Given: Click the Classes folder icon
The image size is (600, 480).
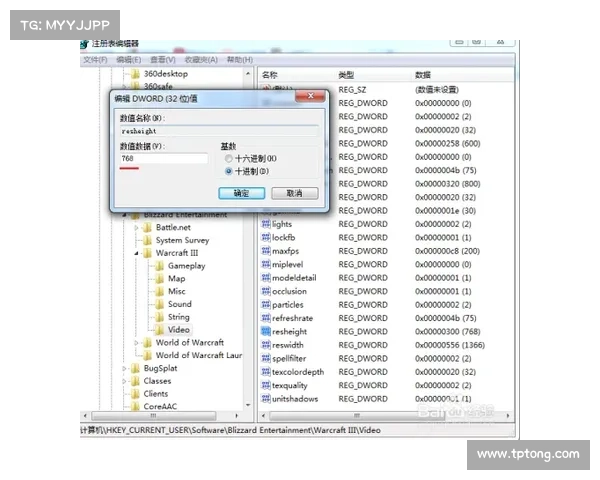Looking at the screenshot, I should (x=135, y=381).
